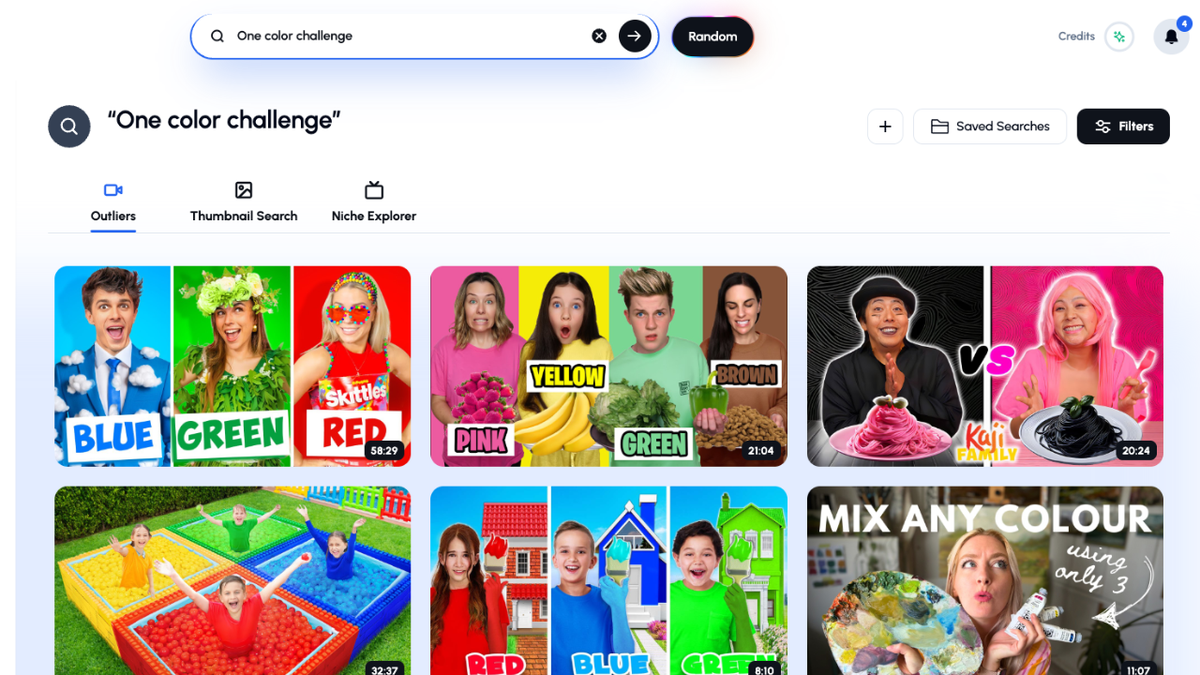Image resolution: width=1200 pixels, height=675 pixels.
Task: Open the Pink Yellow Green Brown thumbnail
Action: tap(609, 366)
